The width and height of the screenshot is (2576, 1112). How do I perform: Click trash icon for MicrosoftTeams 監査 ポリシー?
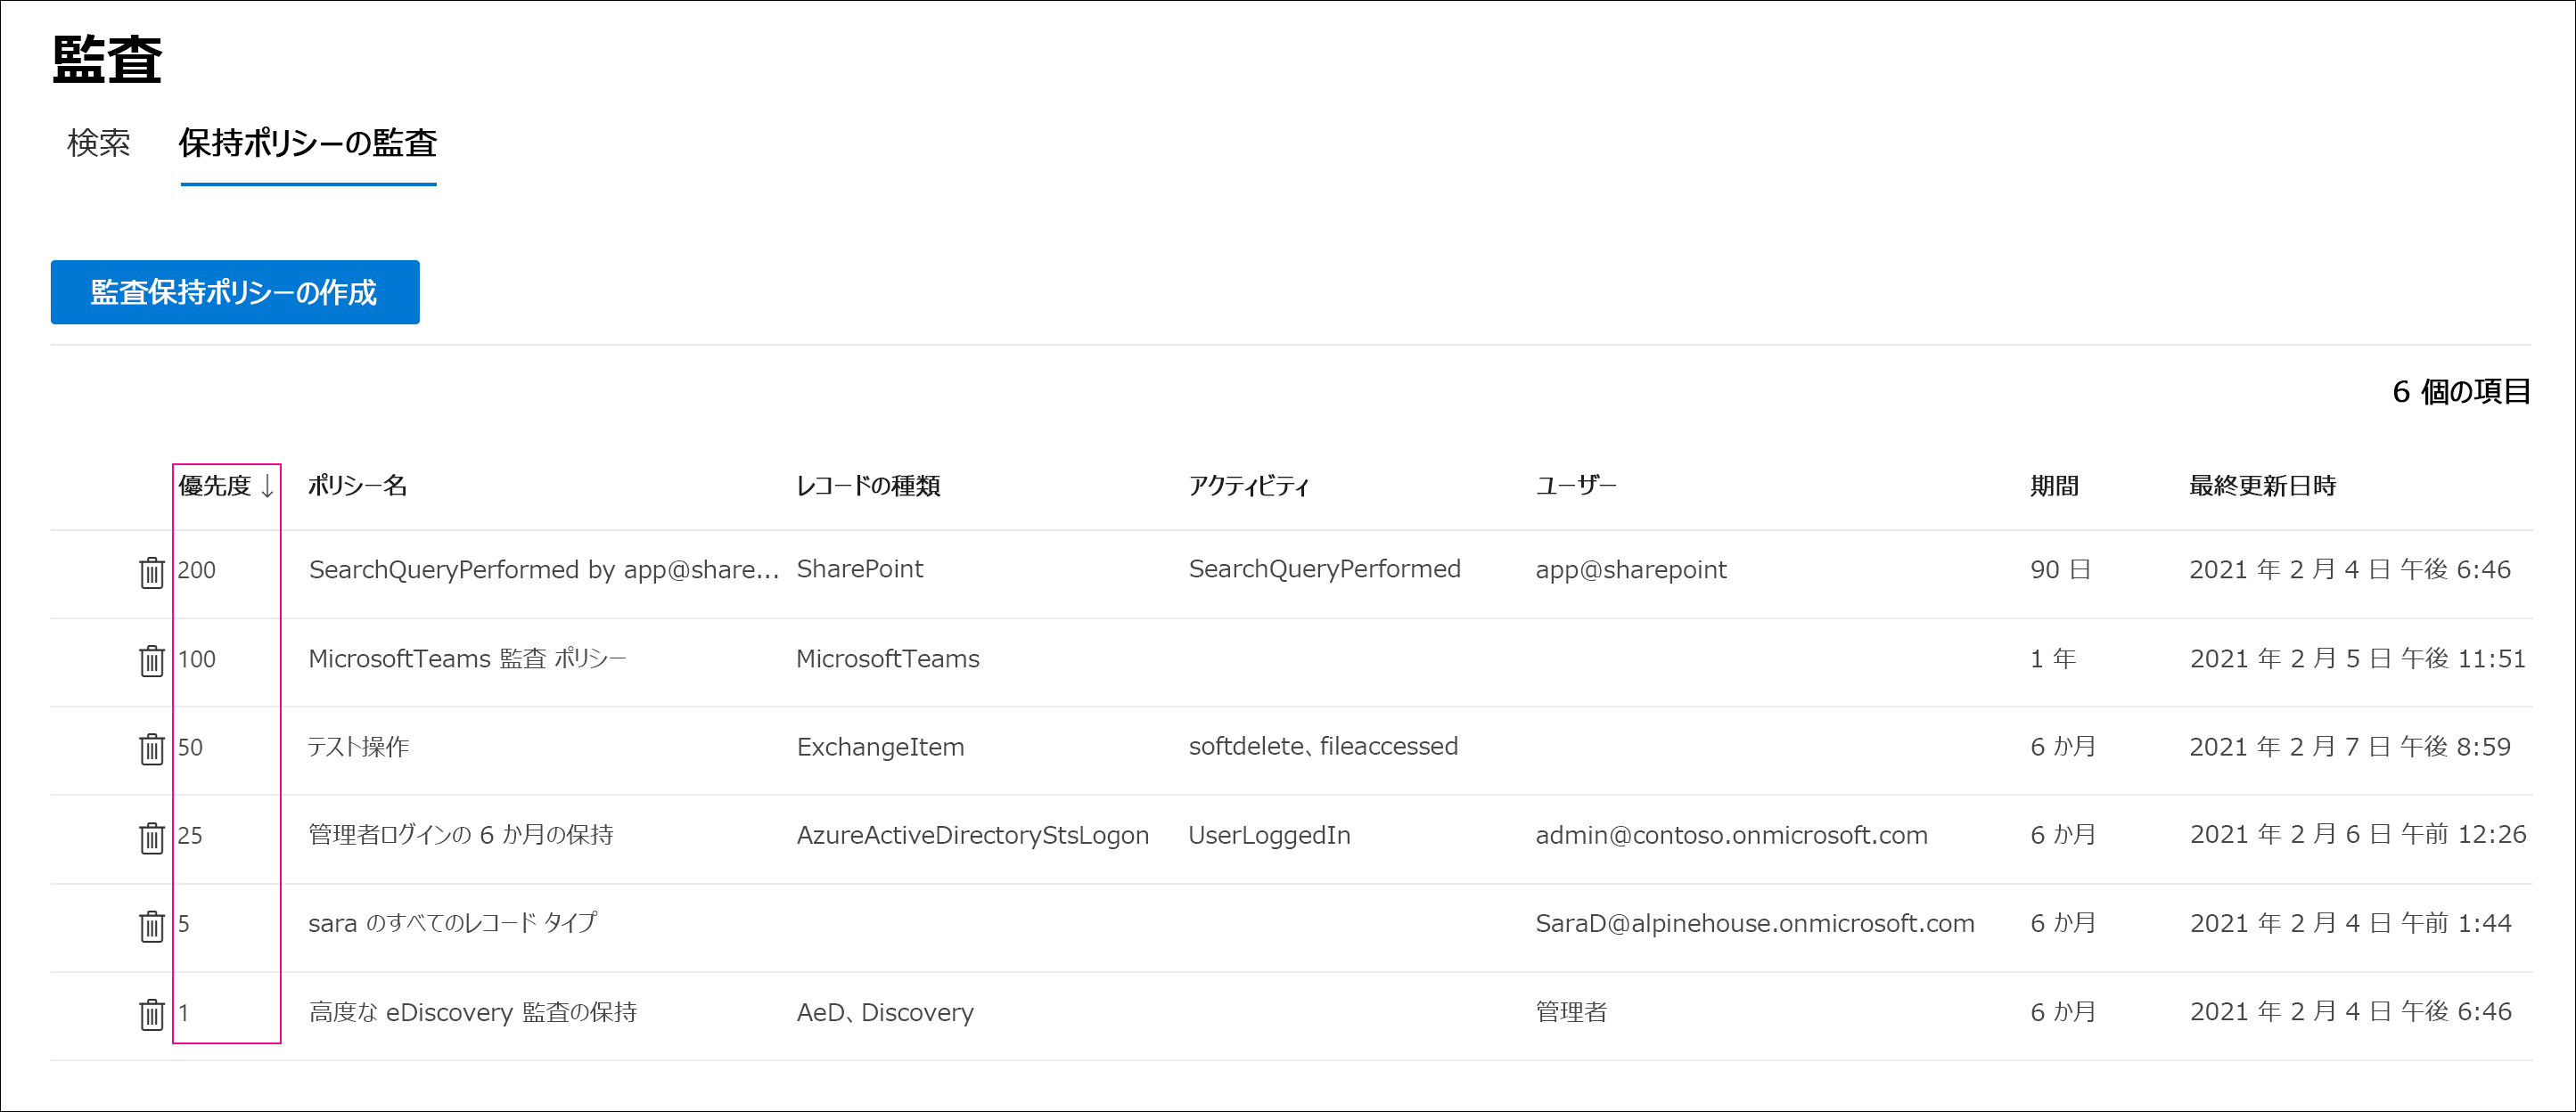click(x=151, y=660)
